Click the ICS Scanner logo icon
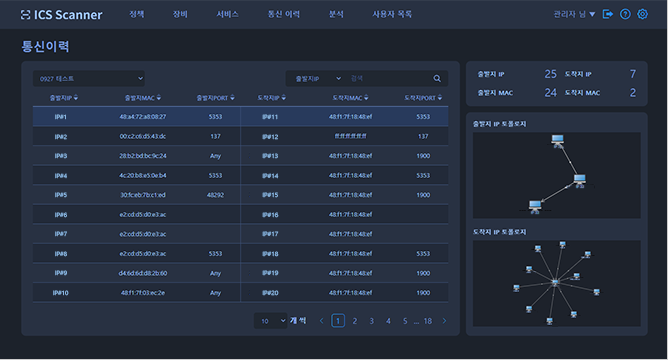 25,15
